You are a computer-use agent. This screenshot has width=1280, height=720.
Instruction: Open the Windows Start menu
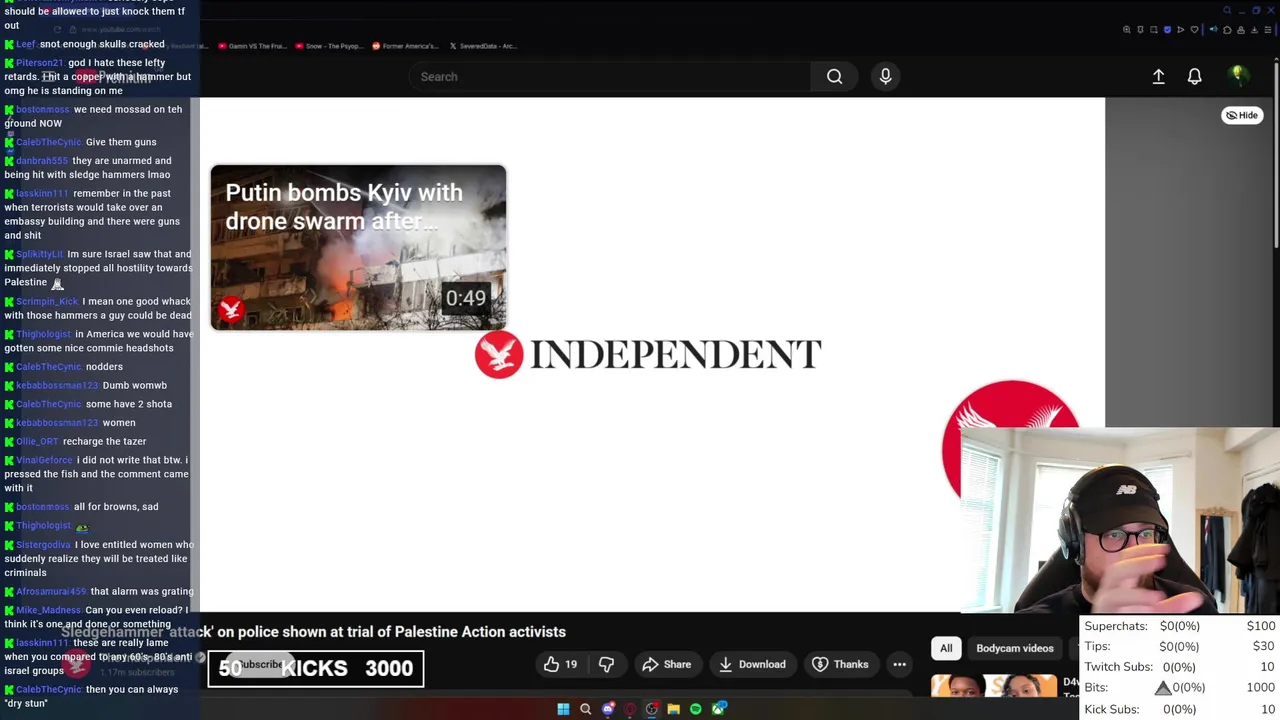563,709
